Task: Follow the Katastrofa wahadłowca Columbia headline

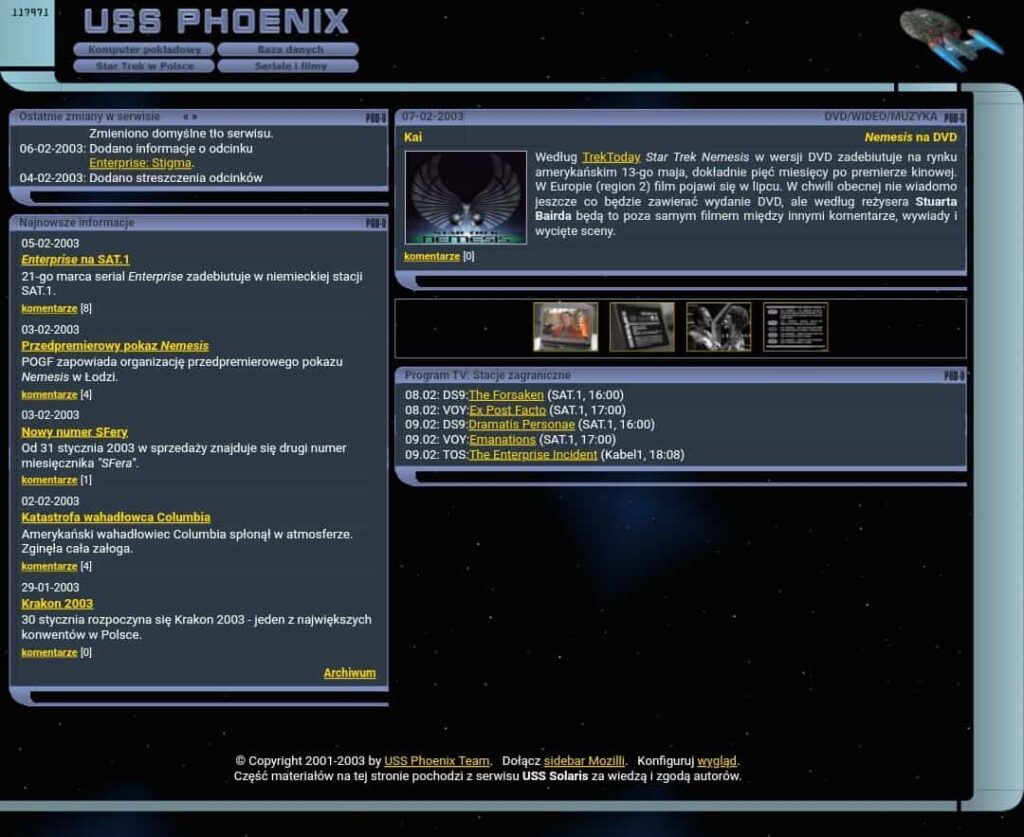Action: pos(116,517)
